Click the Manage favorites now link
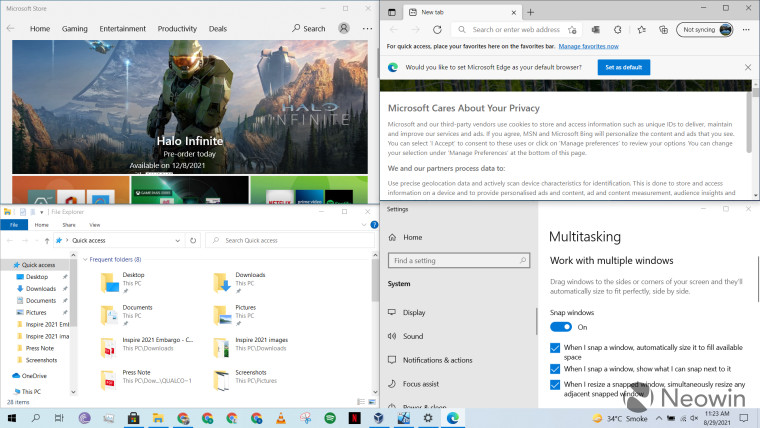This screenshot has height=428, width=760. click(x=588, y=47)
